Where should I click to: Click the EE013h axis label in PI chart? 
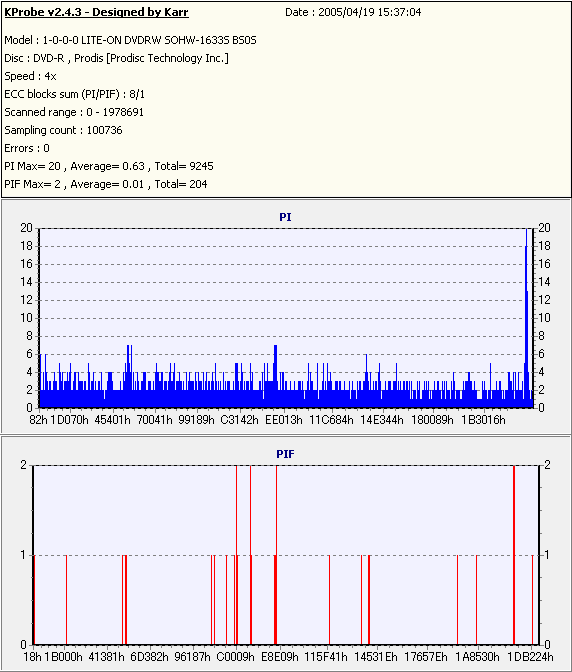click(284, 420)
